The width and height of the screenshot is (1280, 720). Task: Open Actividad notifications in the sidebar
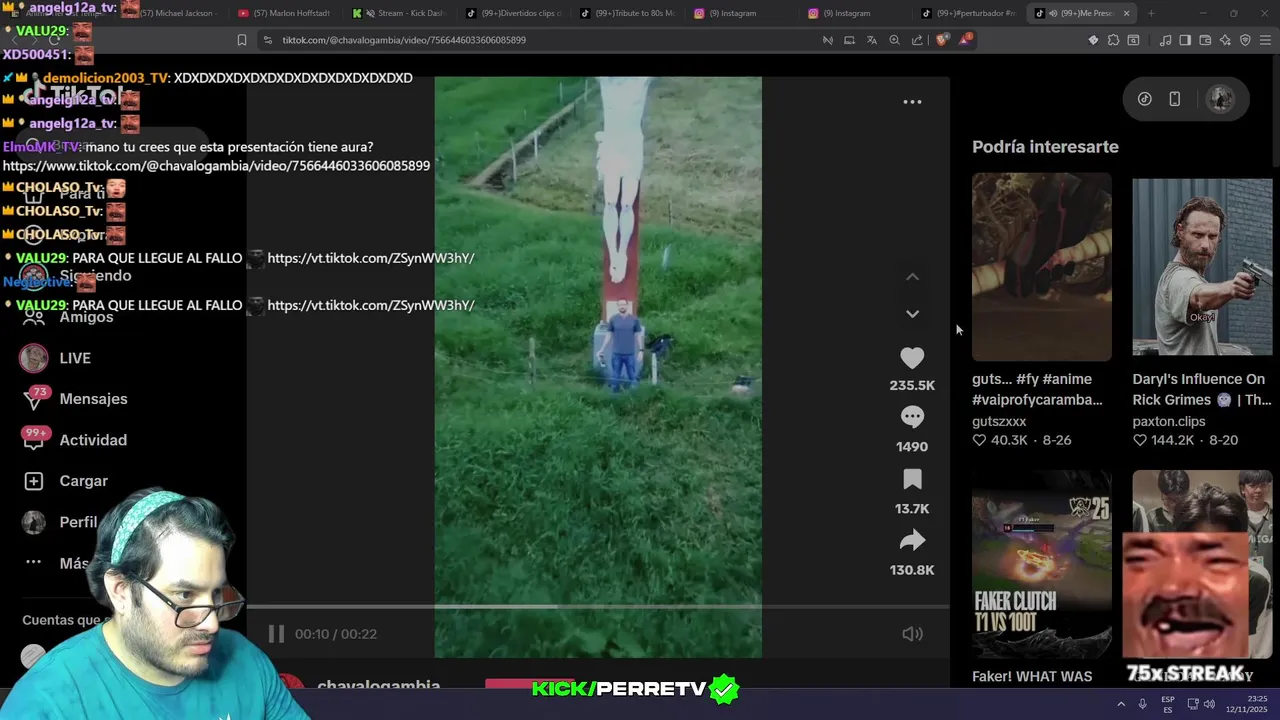tap(93, 440)
